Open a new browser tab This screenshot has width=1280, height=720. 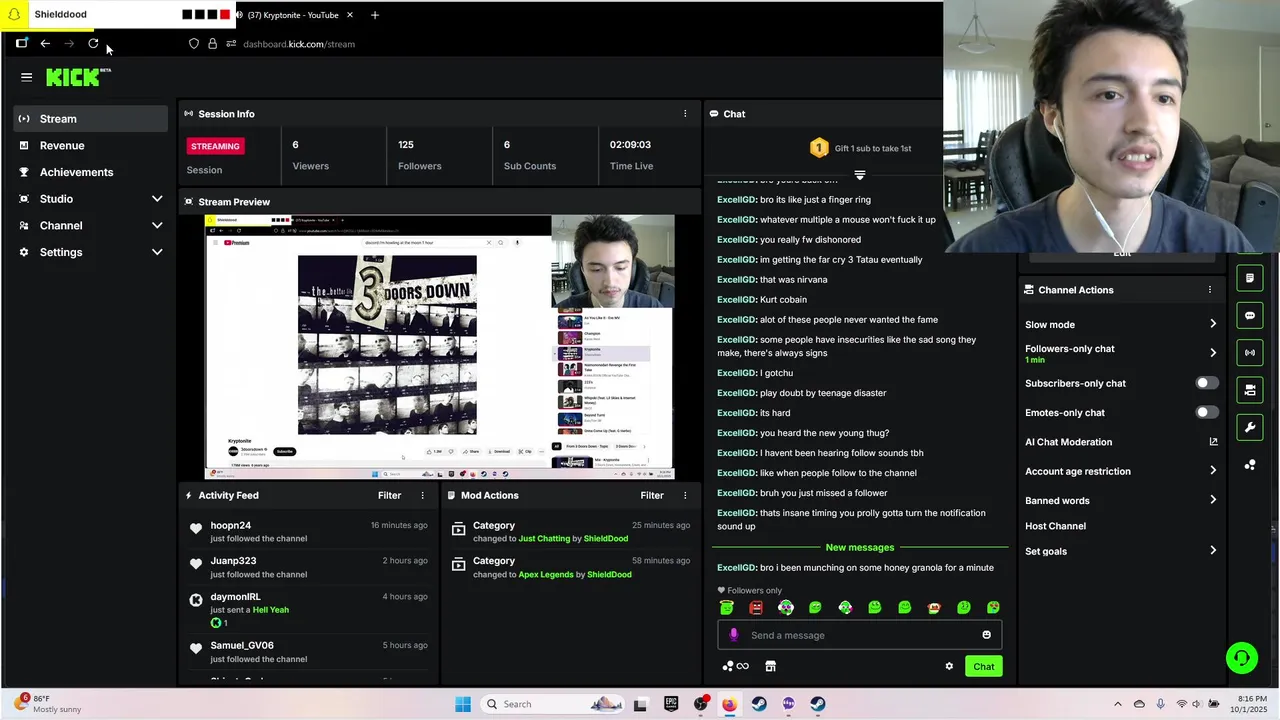click(374, 15)
